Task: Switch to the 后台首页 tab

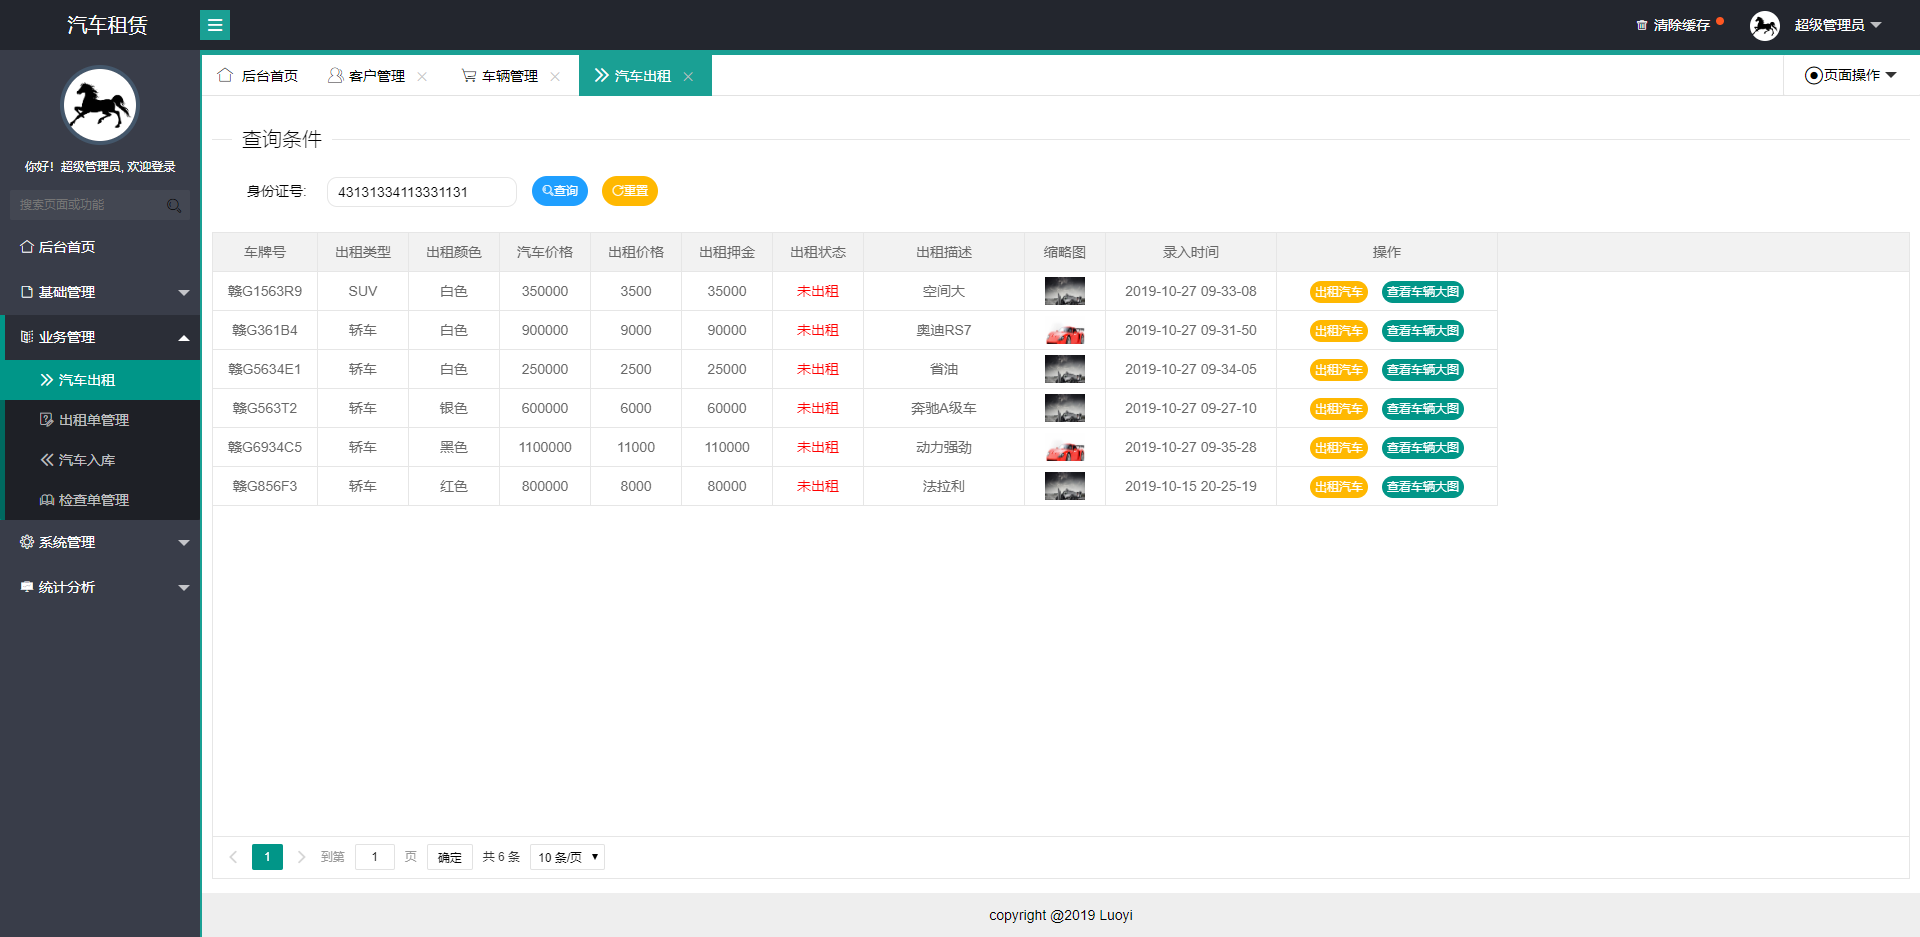Action: pos(258,76)
